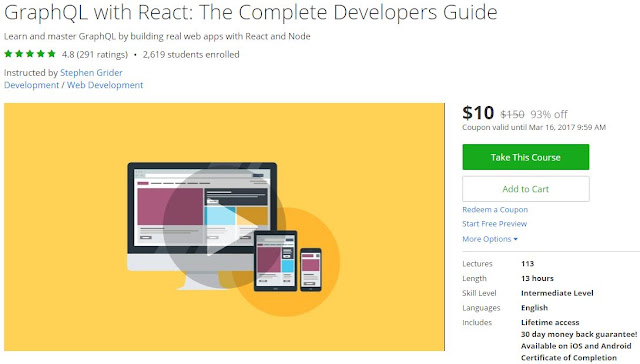Click the green Take This Course button
The height and width of the screenshot is (364, 640).
tap(526, 157)
